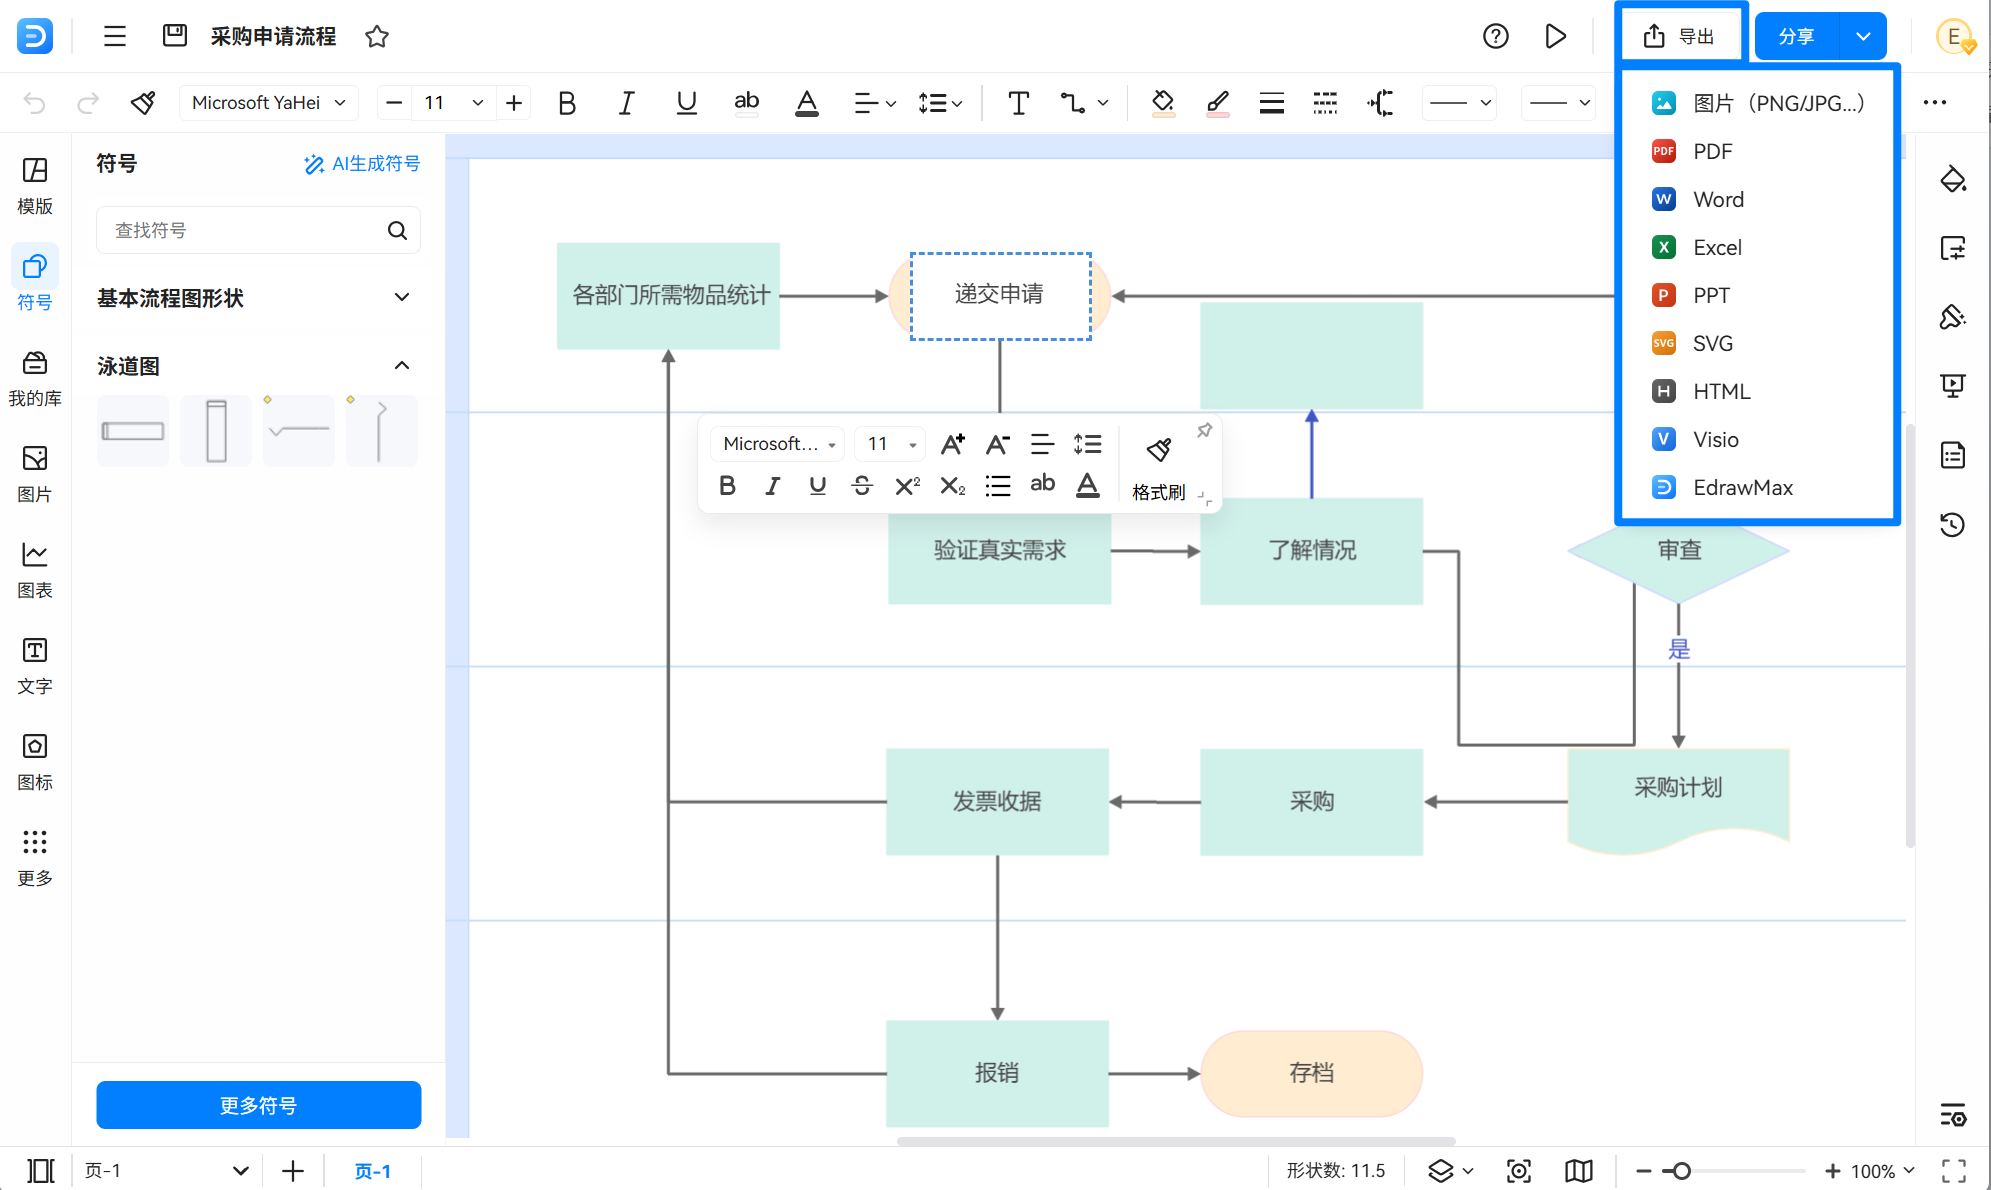The width and height of the screenshot is (1991, 1190).
Task: Open line weight options
Action: pos(1271,103)
